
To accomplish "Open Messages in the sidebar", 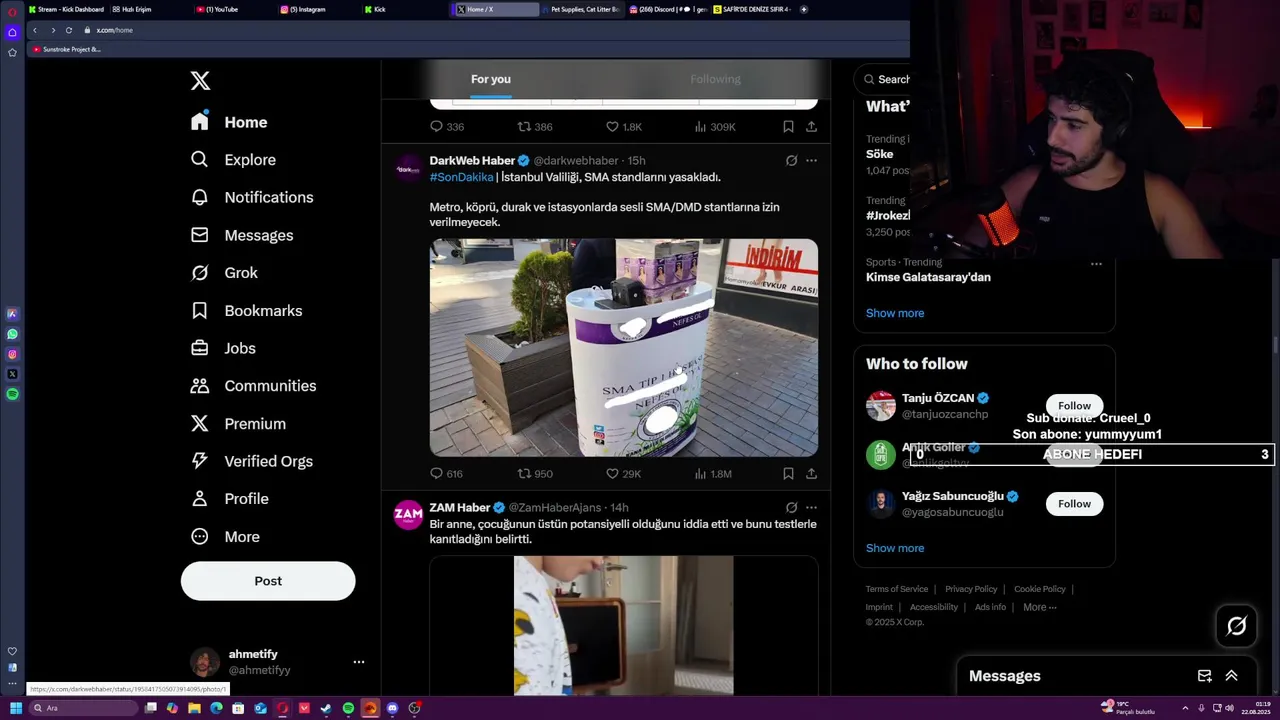I will pyautogui.click(x=241, y=235).
